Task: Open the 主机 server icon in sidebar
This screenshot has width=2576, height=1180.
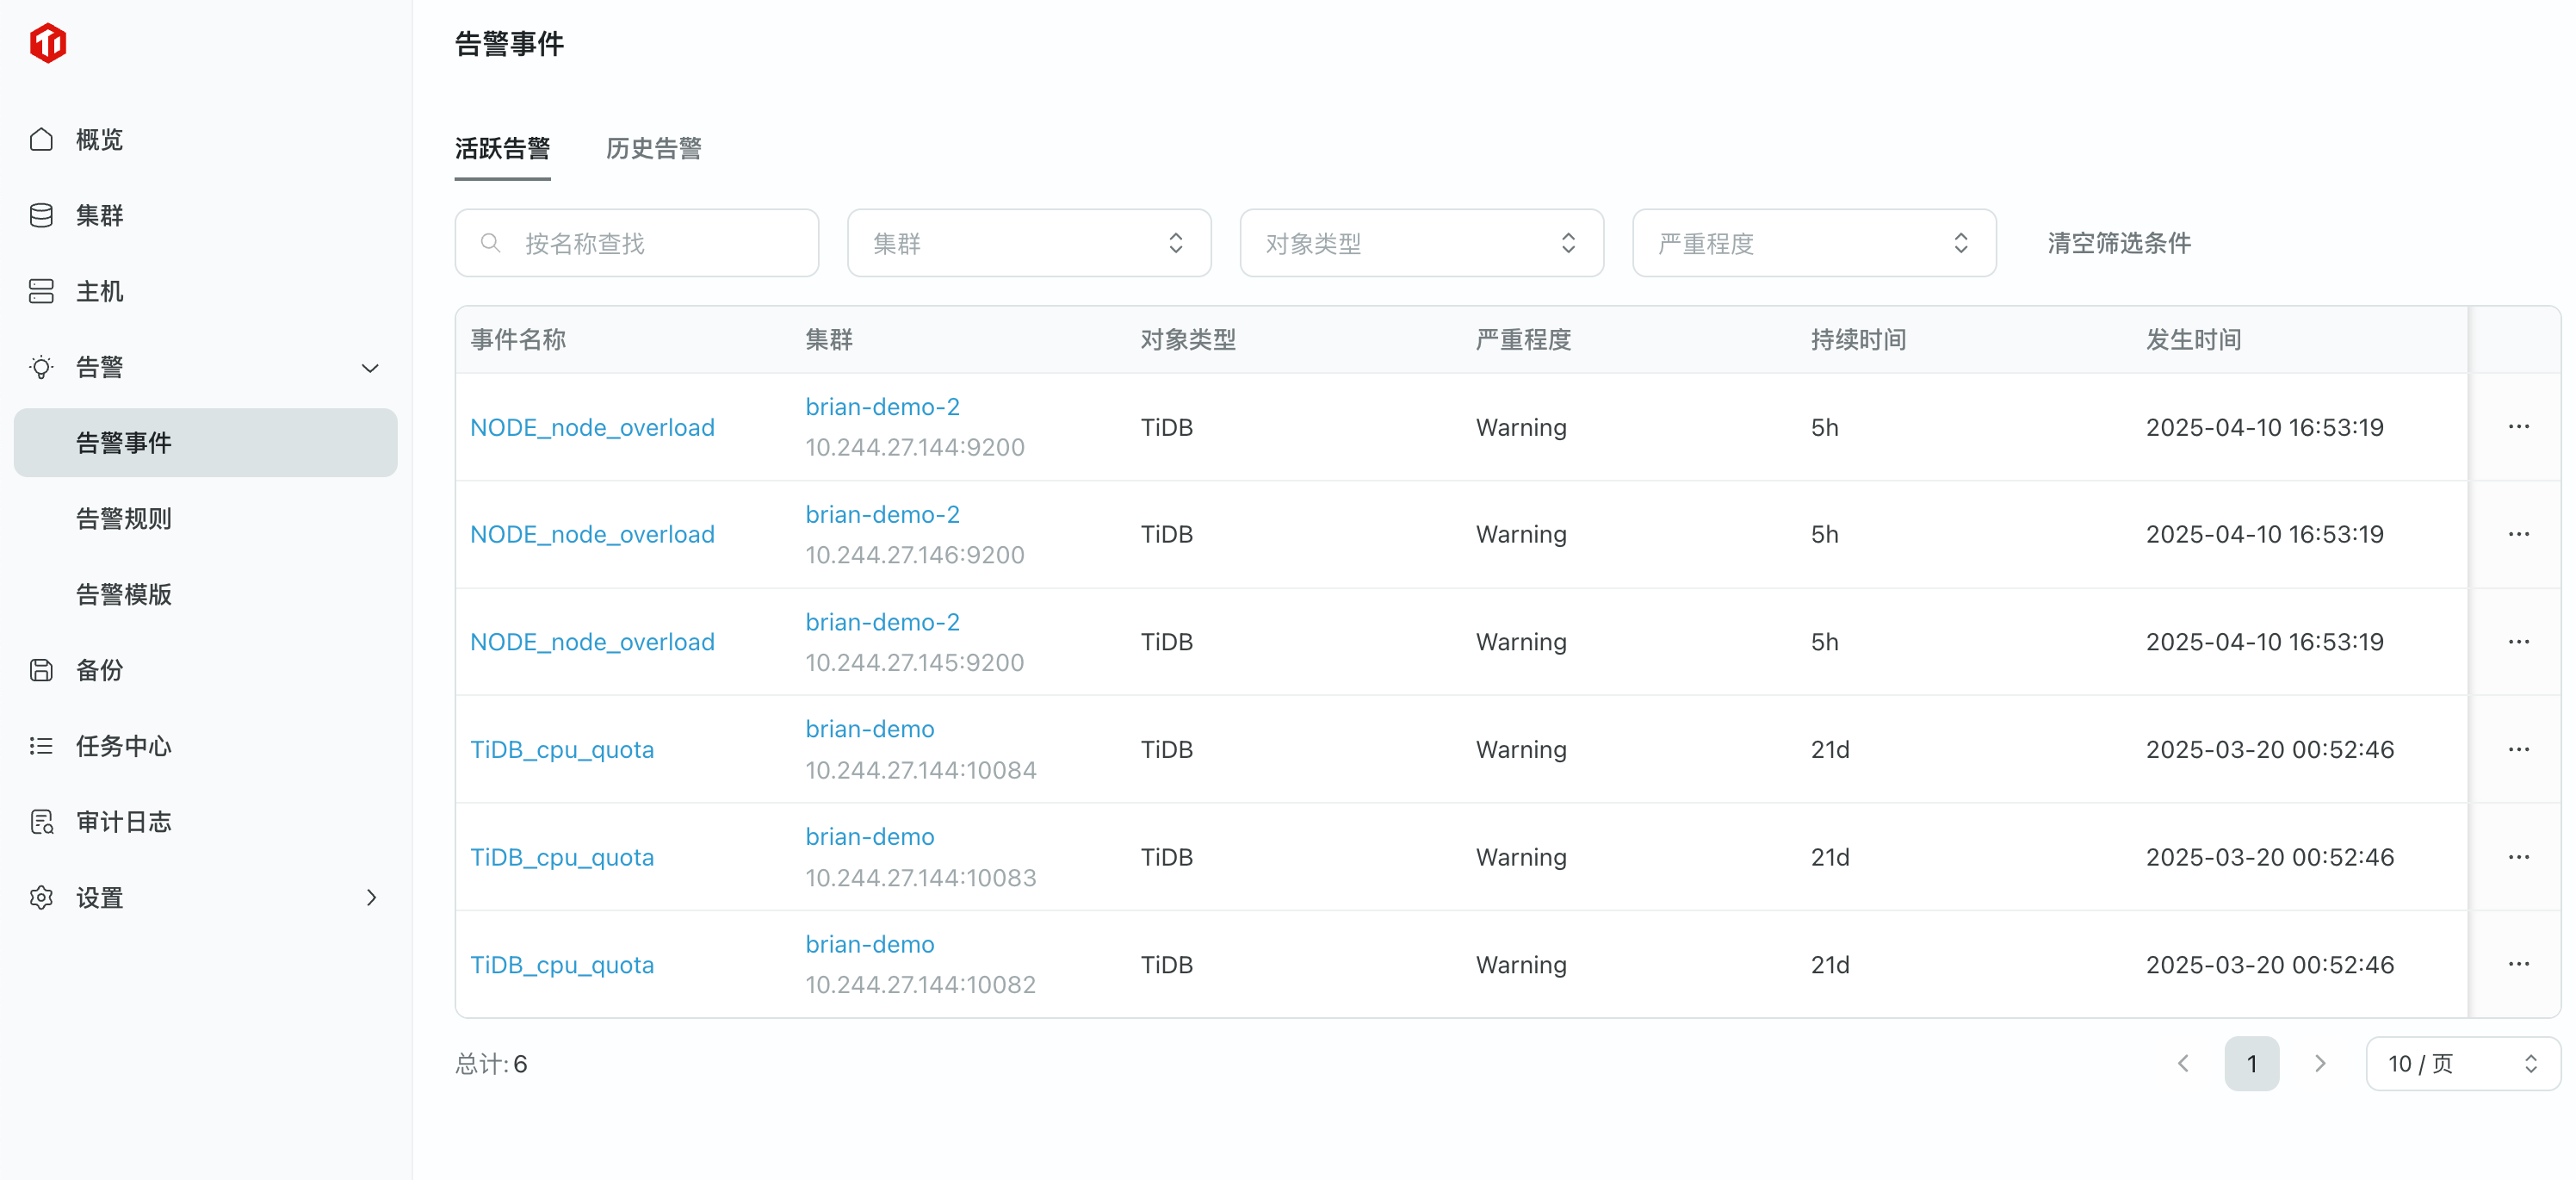Action: coord(41,291)
